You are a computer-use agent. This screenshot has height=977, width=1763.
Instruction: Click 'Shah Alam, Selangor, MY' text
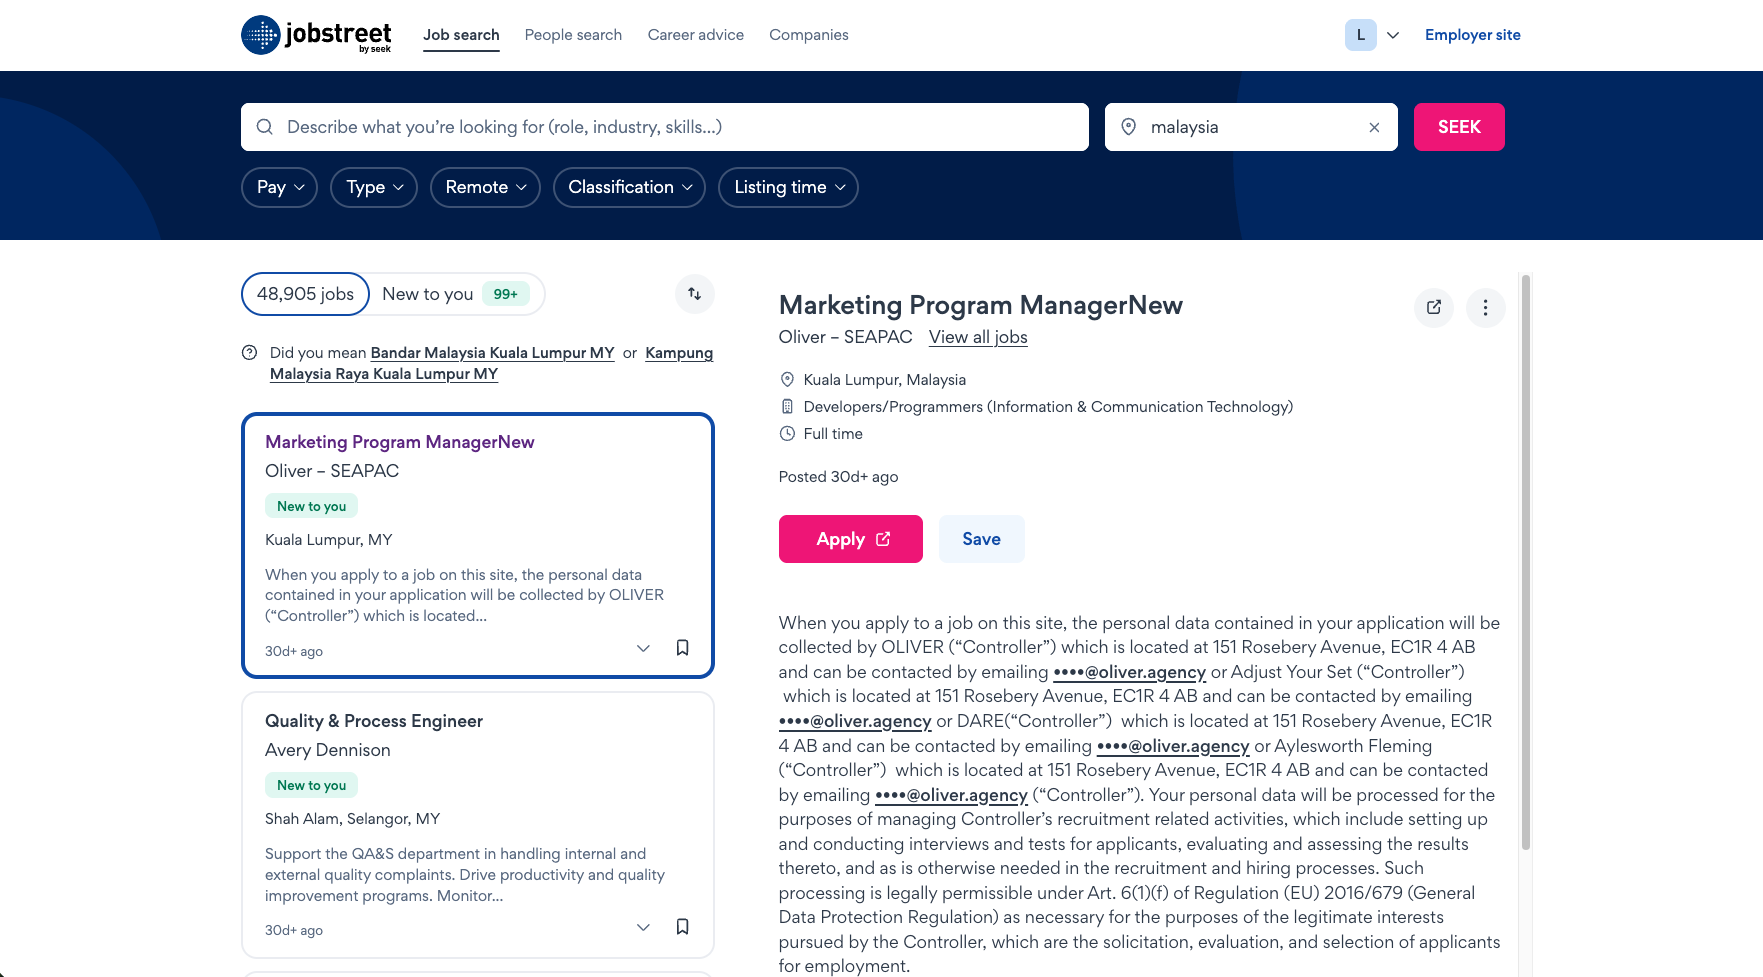point(353,819)
